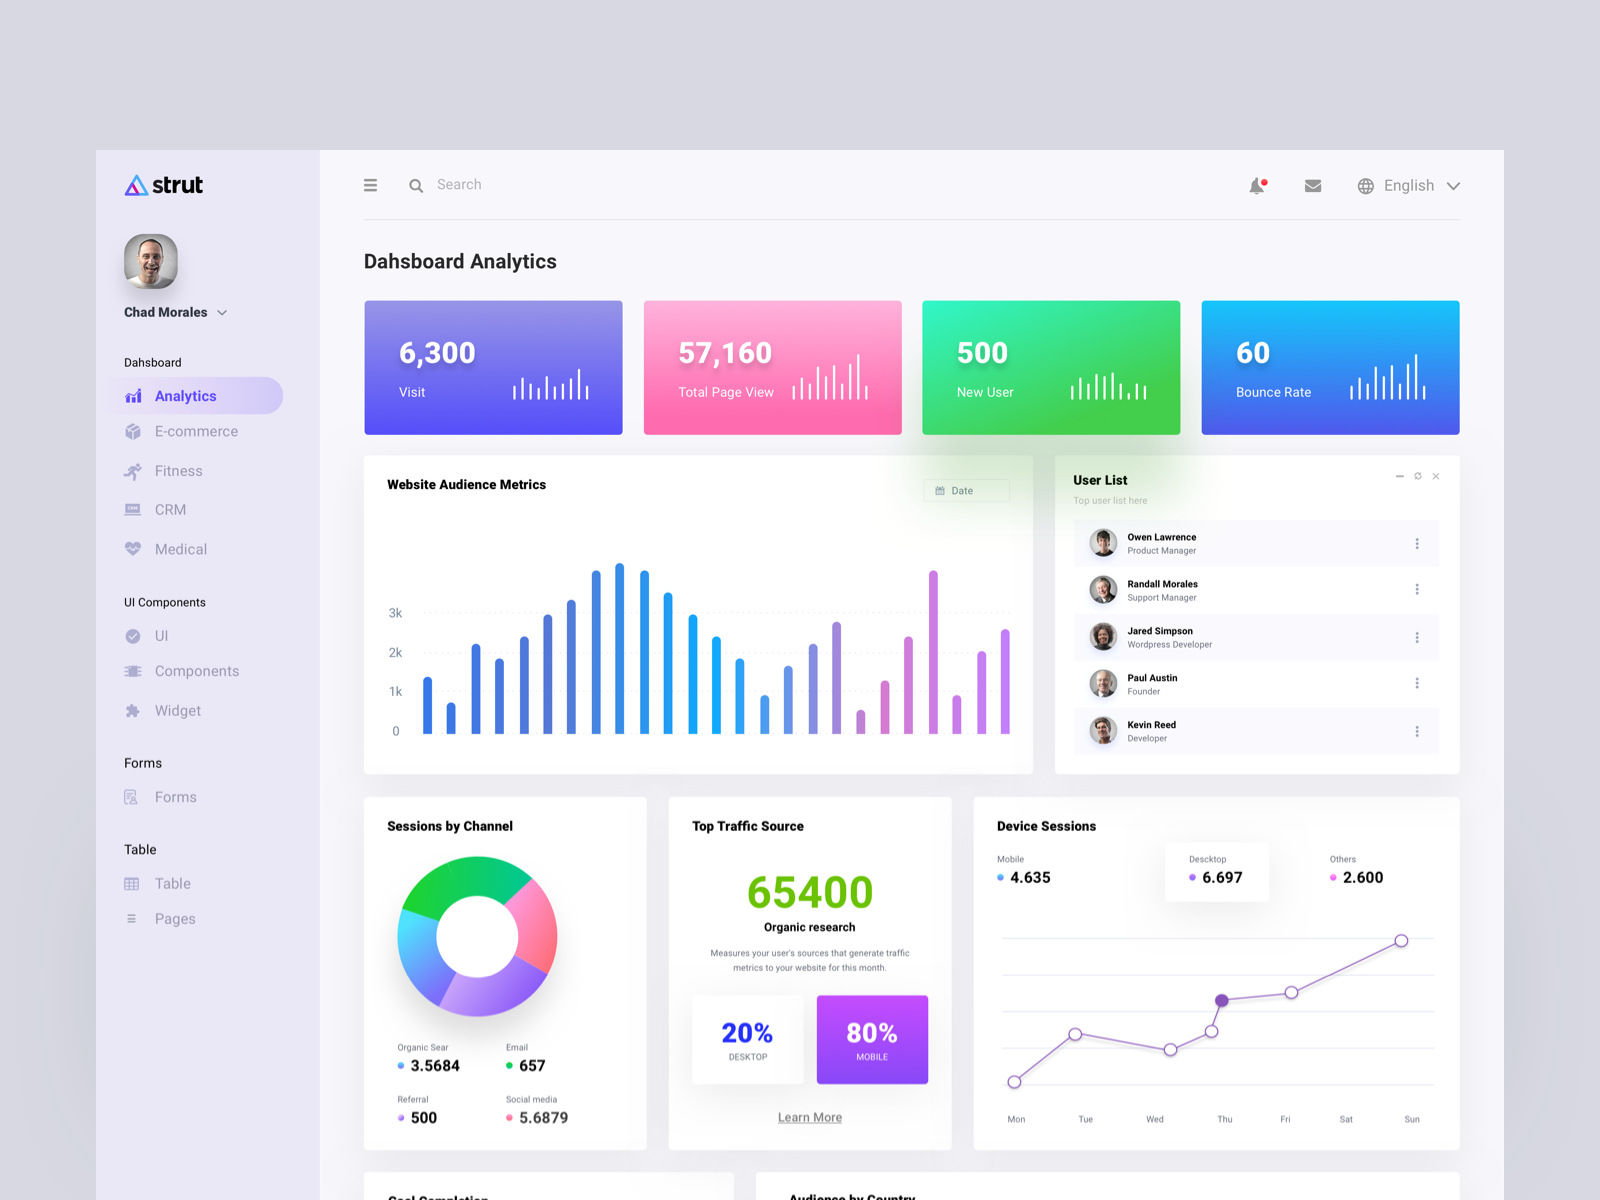Click the Desktop 6.697 sessions card
The width and height of the screenshot is (1600, 1200).
point(1217,872)
